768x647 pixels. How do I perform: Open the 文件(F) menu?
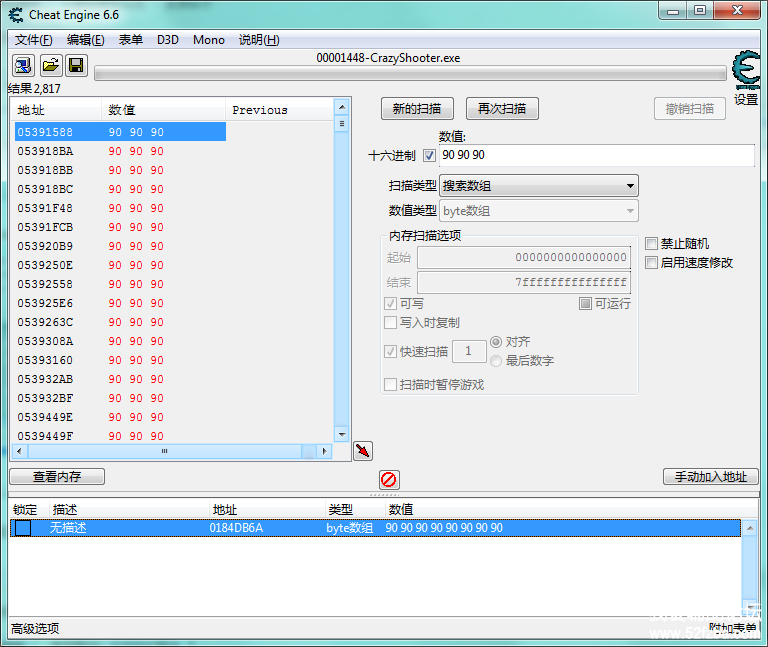click(x=33, y=40)
